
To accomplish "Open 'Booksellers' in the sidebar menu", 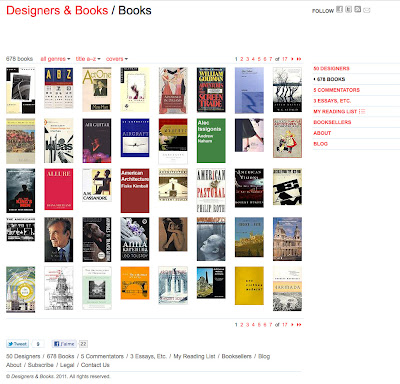I will pos(332,122).
